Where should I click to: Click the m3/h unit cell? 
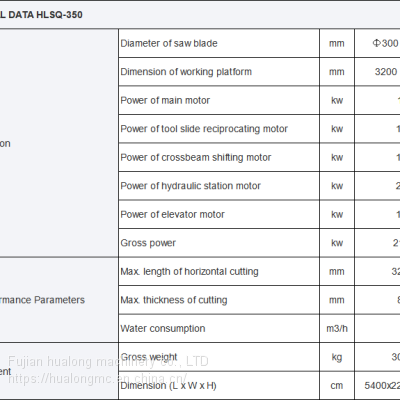coord(337,329)
